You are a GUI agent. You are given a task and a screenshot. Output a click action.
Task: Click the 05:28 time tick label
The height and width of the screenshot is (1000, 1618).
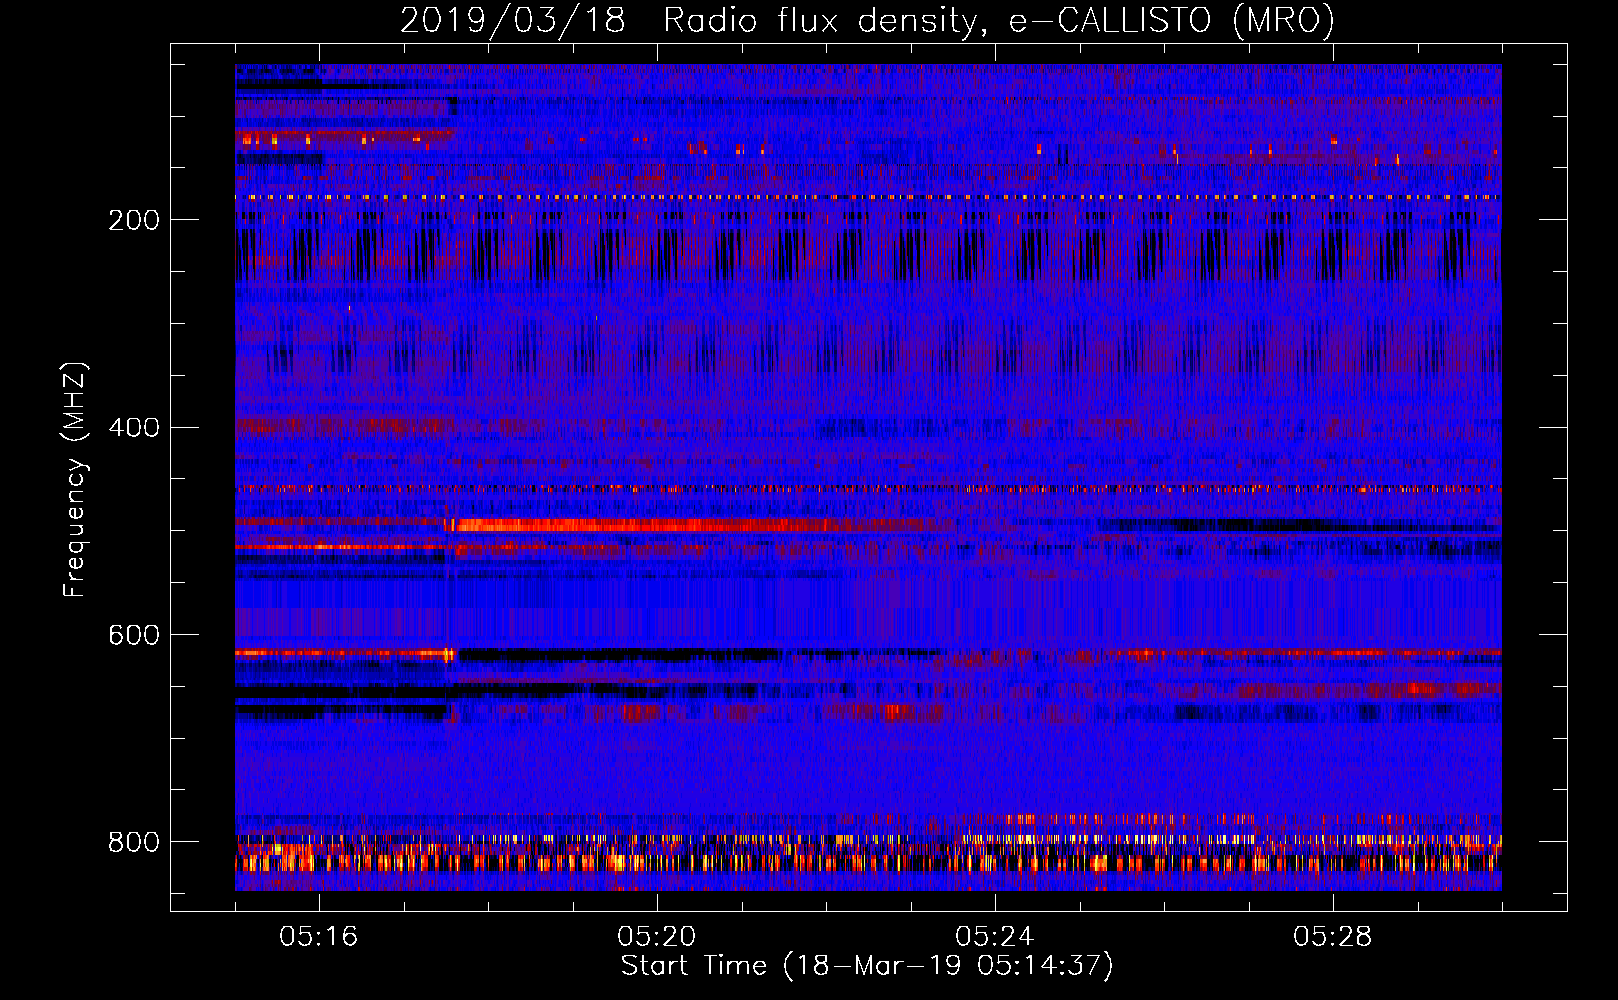1333,936
